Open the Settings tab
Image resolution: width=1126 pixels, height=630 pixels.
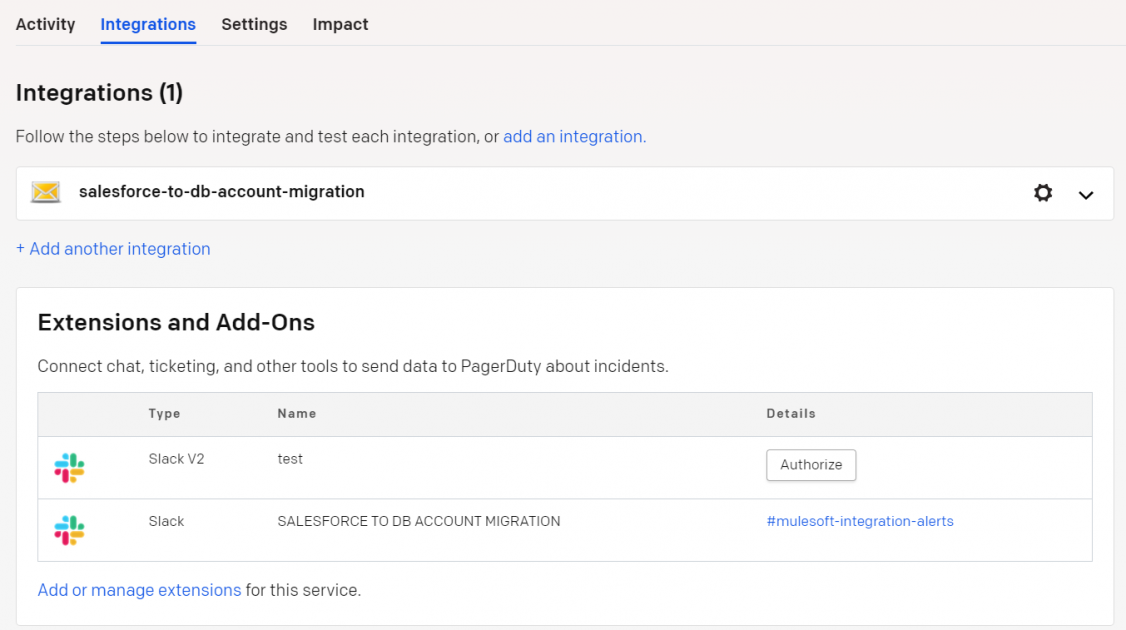tap(254, 24)
